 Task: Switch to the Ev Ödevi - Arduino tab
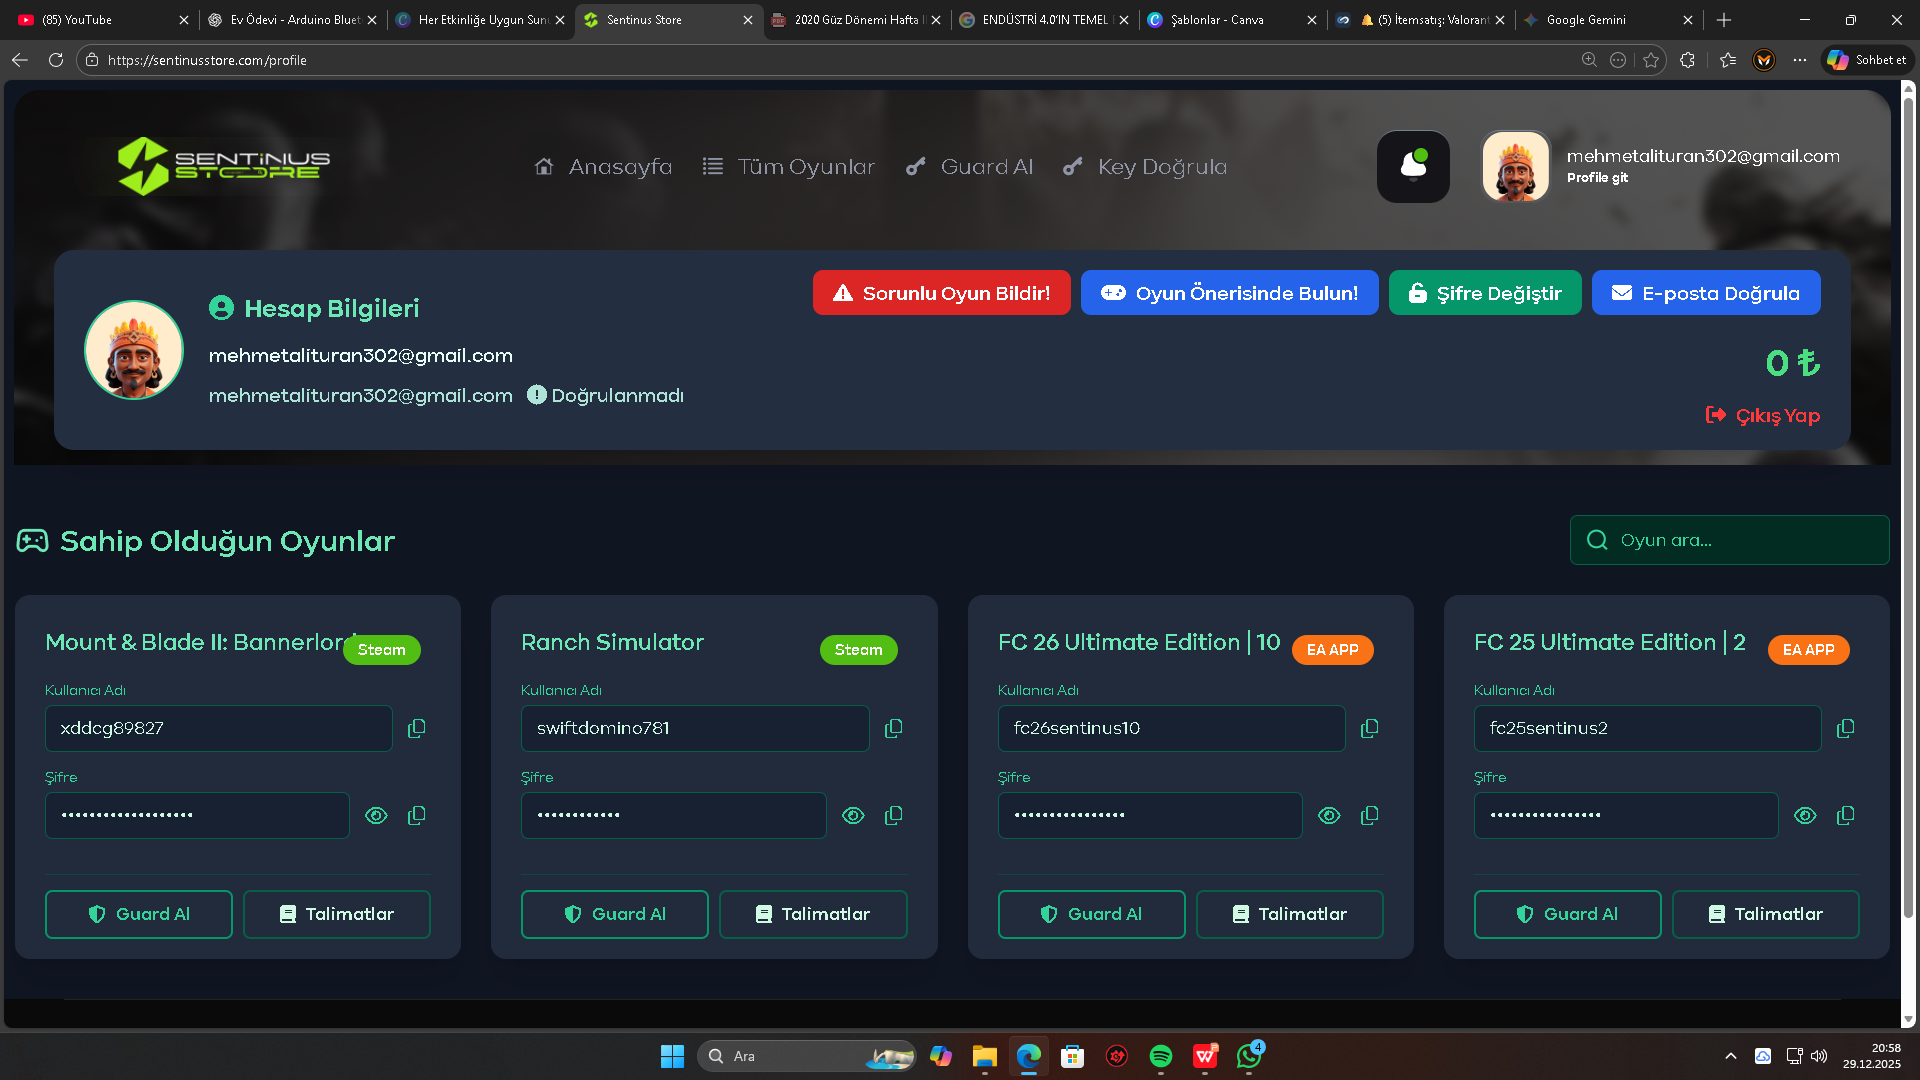(292, 20)
